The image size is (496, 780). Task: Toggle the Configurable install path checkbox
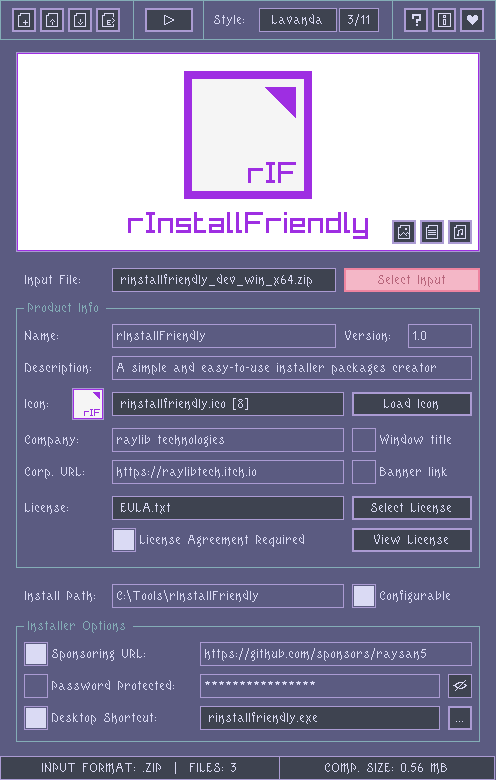(x=364, y=596)
